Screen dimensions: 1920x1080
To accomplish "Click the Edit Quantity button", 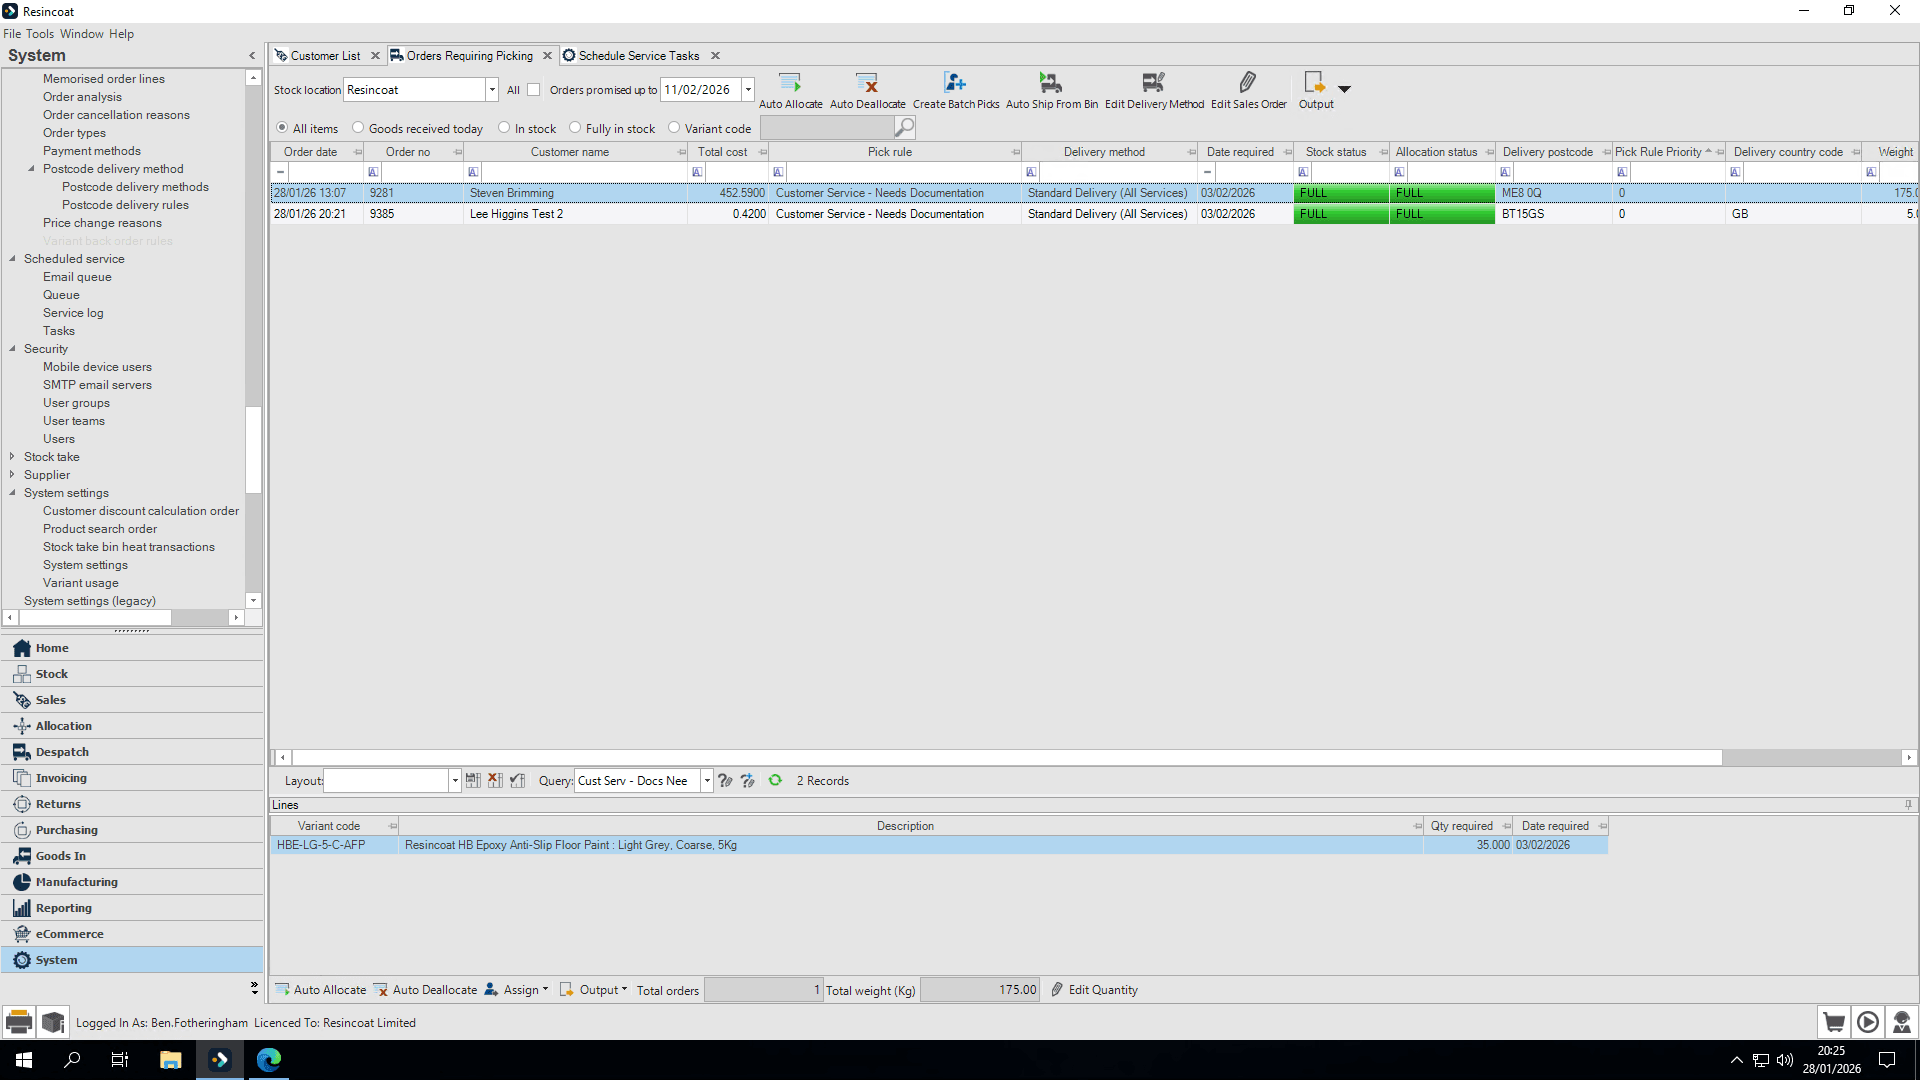I will point(1094,990).
